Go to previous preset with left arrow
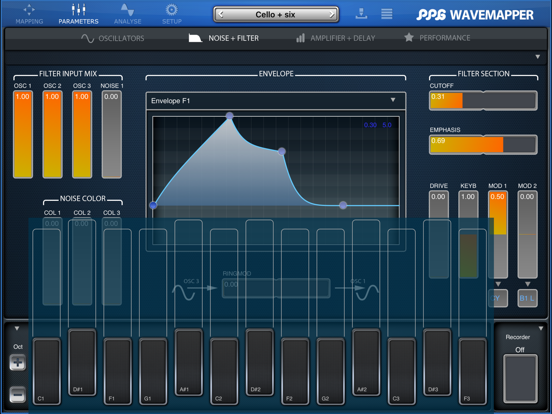552x414 pixels. tap(221, 14)
